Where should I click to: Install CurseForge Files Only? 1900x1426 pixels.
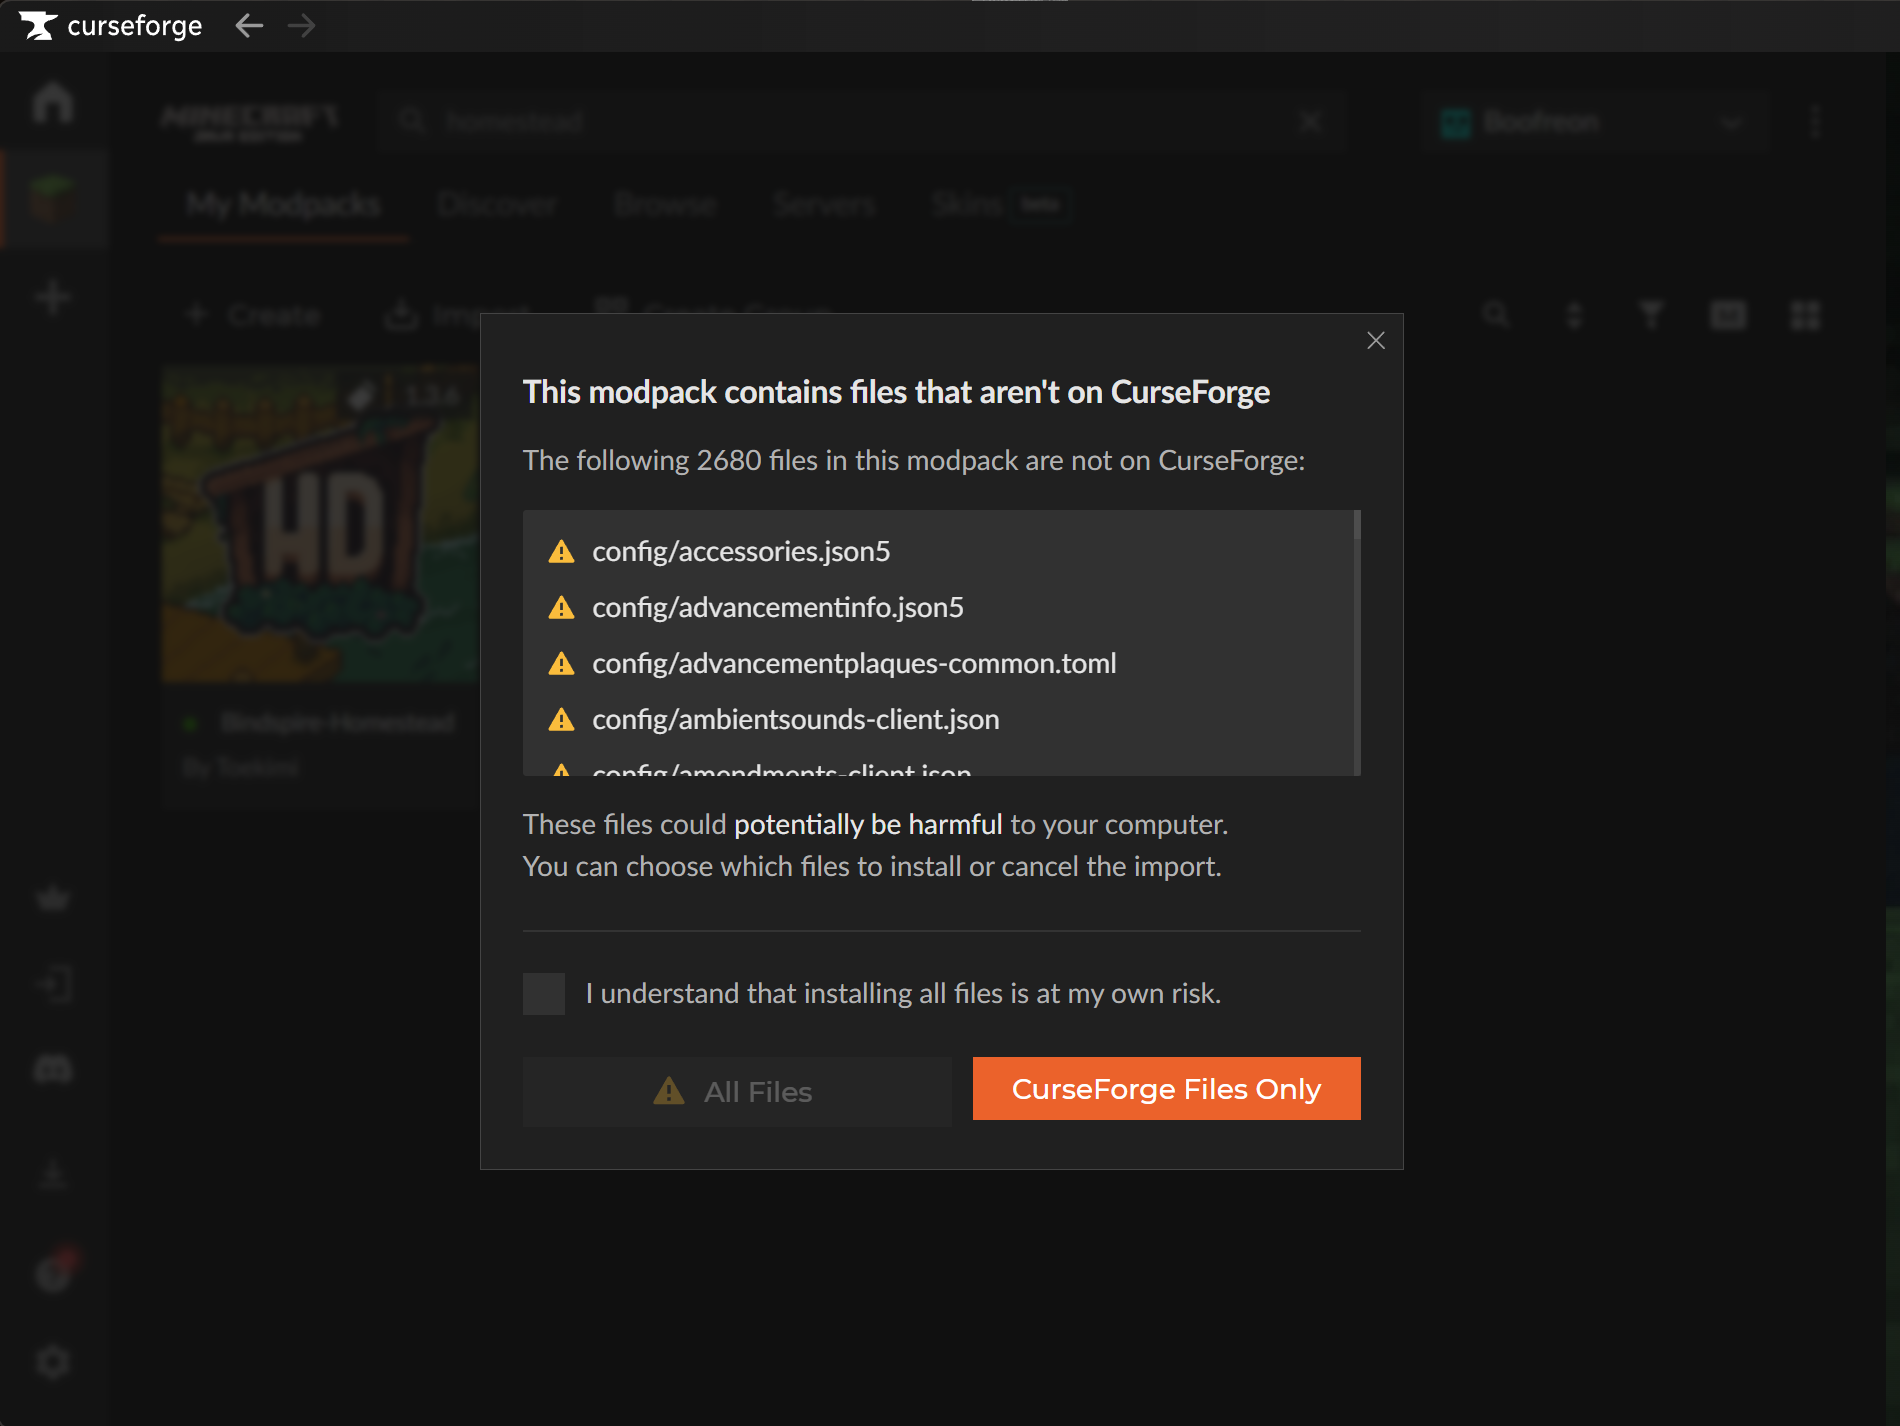1166,1088
